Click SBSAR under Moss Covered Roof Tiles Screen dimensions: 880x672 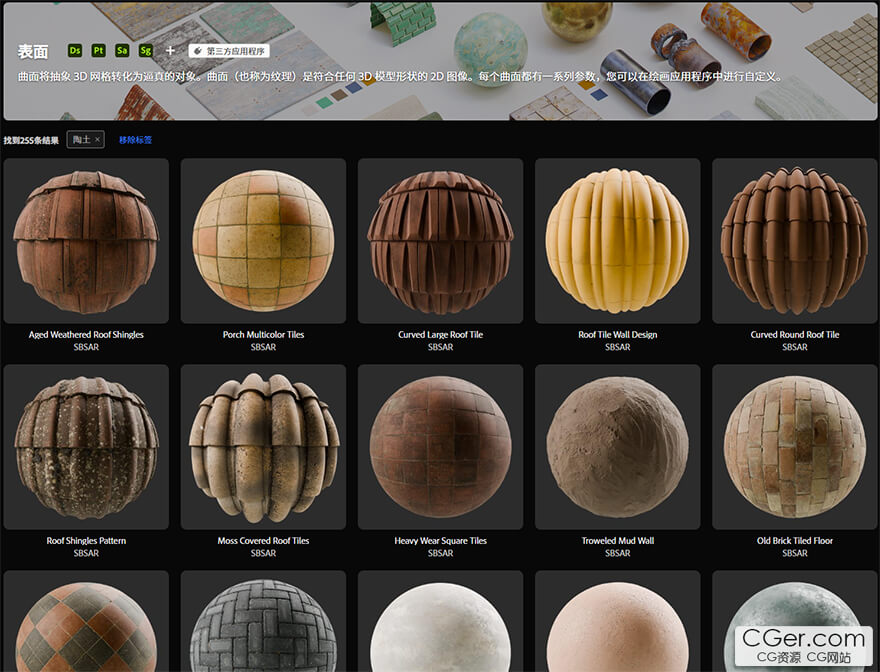tap(263, 554)
